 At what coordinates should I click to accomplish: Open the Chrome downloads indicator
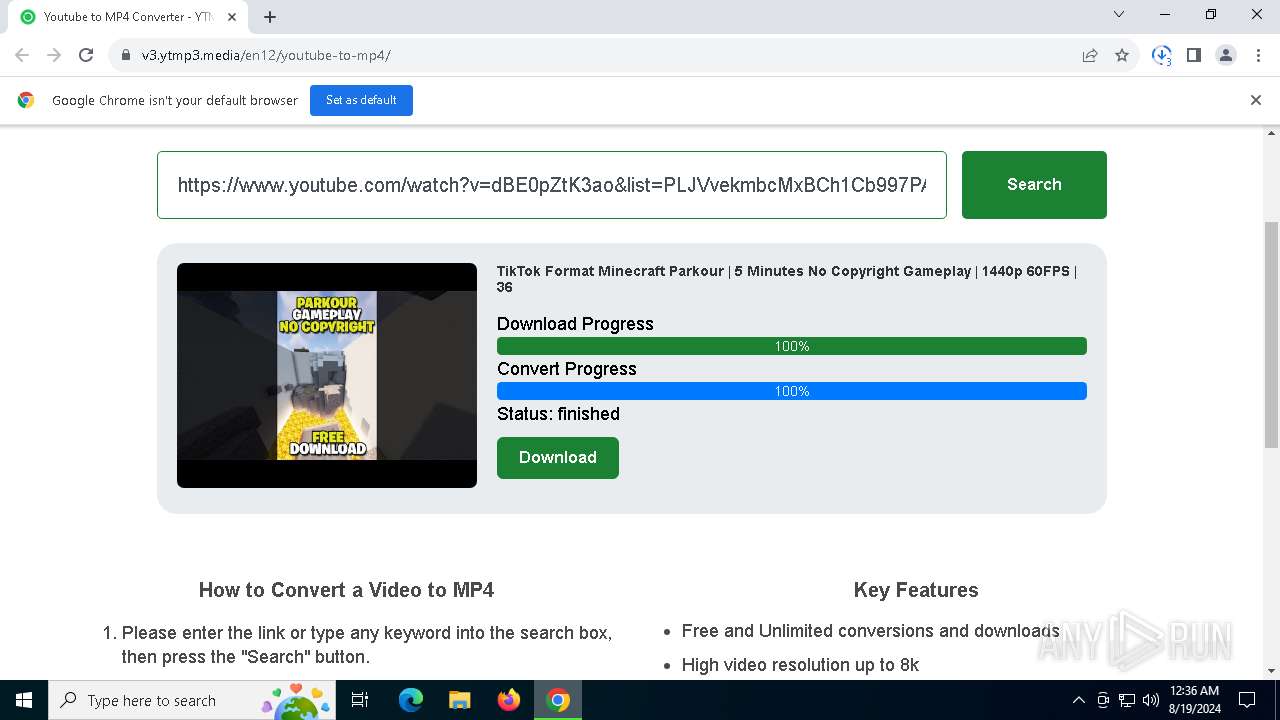click(1161, 55)
